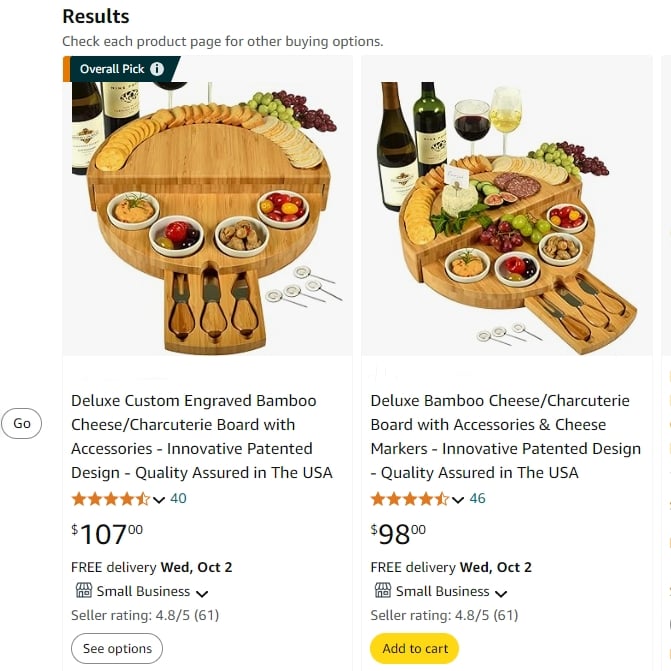The width and height of the screenshot is (671, 671).
Task: Open the 40 reviews link
Action: (x=178, y=498)
